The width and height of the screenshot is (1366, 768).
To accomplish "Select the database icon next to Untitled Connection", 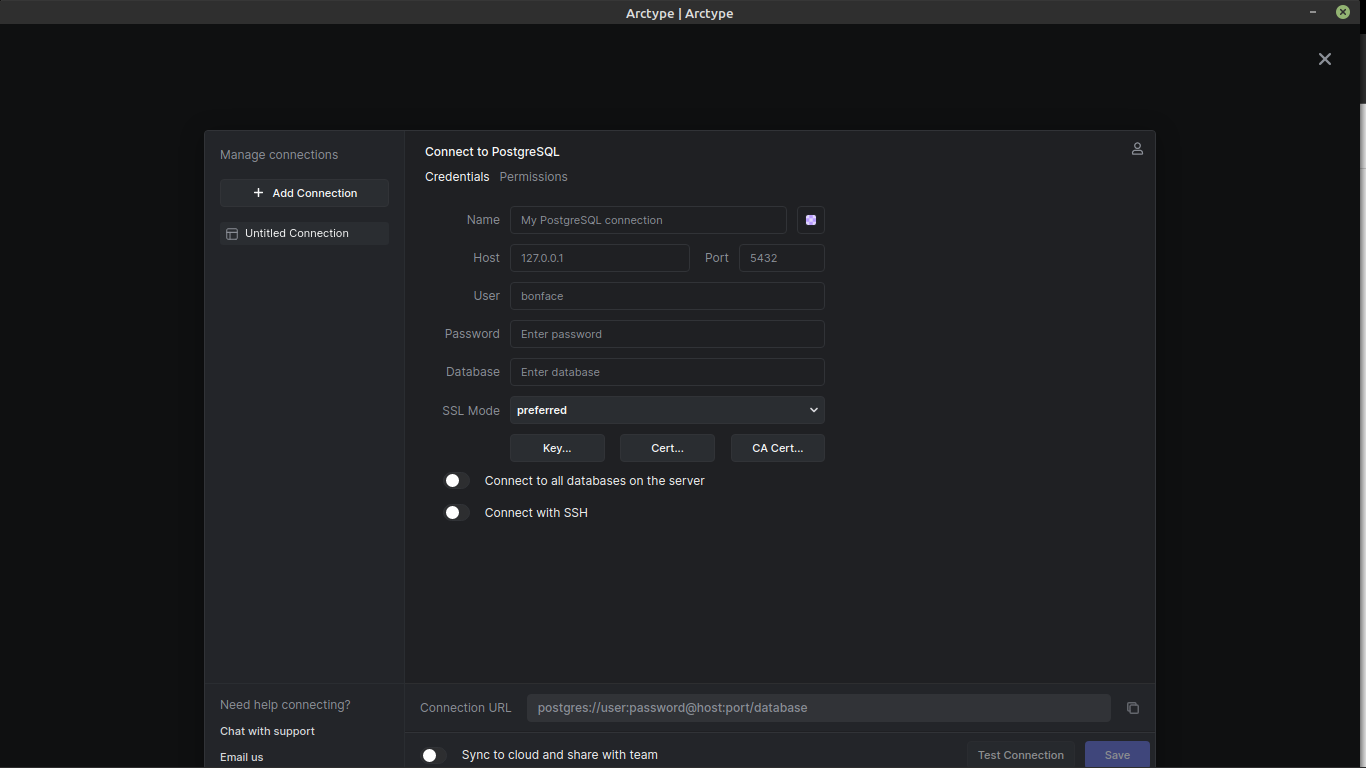I will (x=231, y=233).
